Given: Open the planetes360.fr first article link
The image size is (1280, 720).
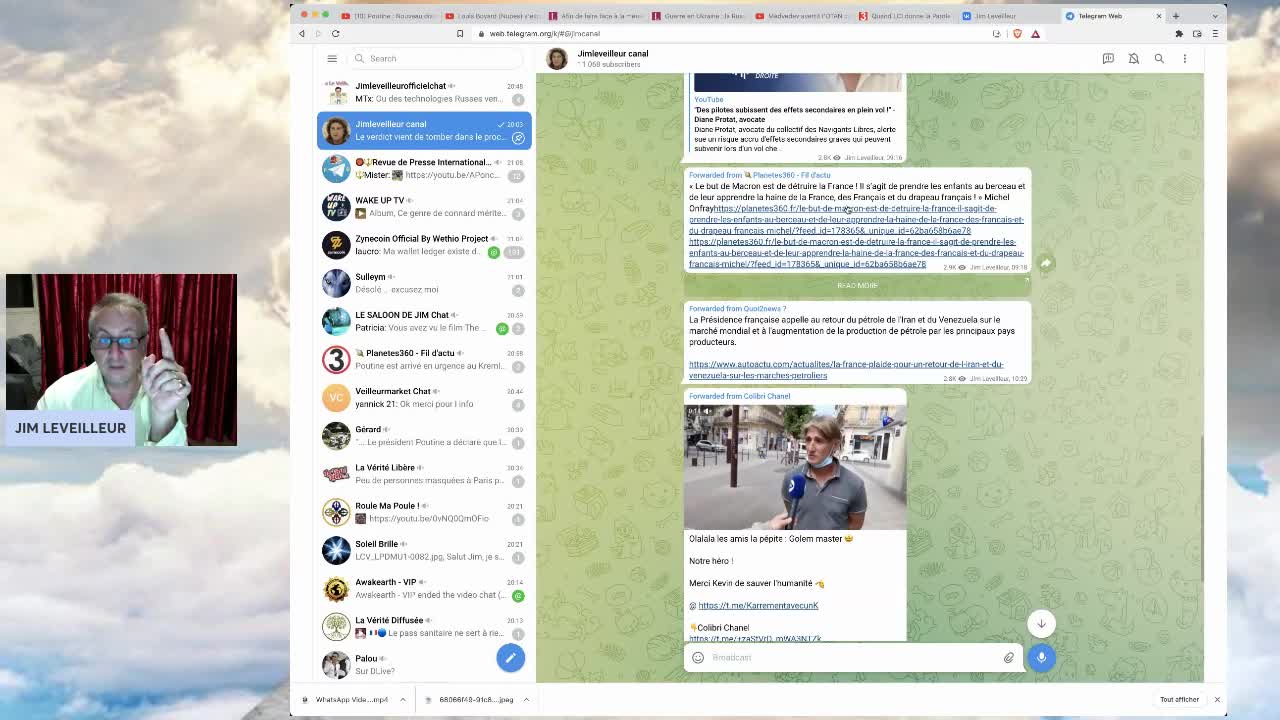Looking at the screenshot, I should point(856,220).
